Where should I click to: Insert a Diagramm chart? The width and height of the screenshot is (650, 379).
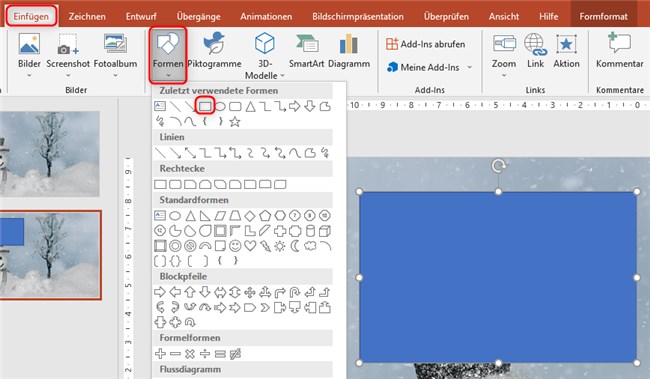coord(349,50)
